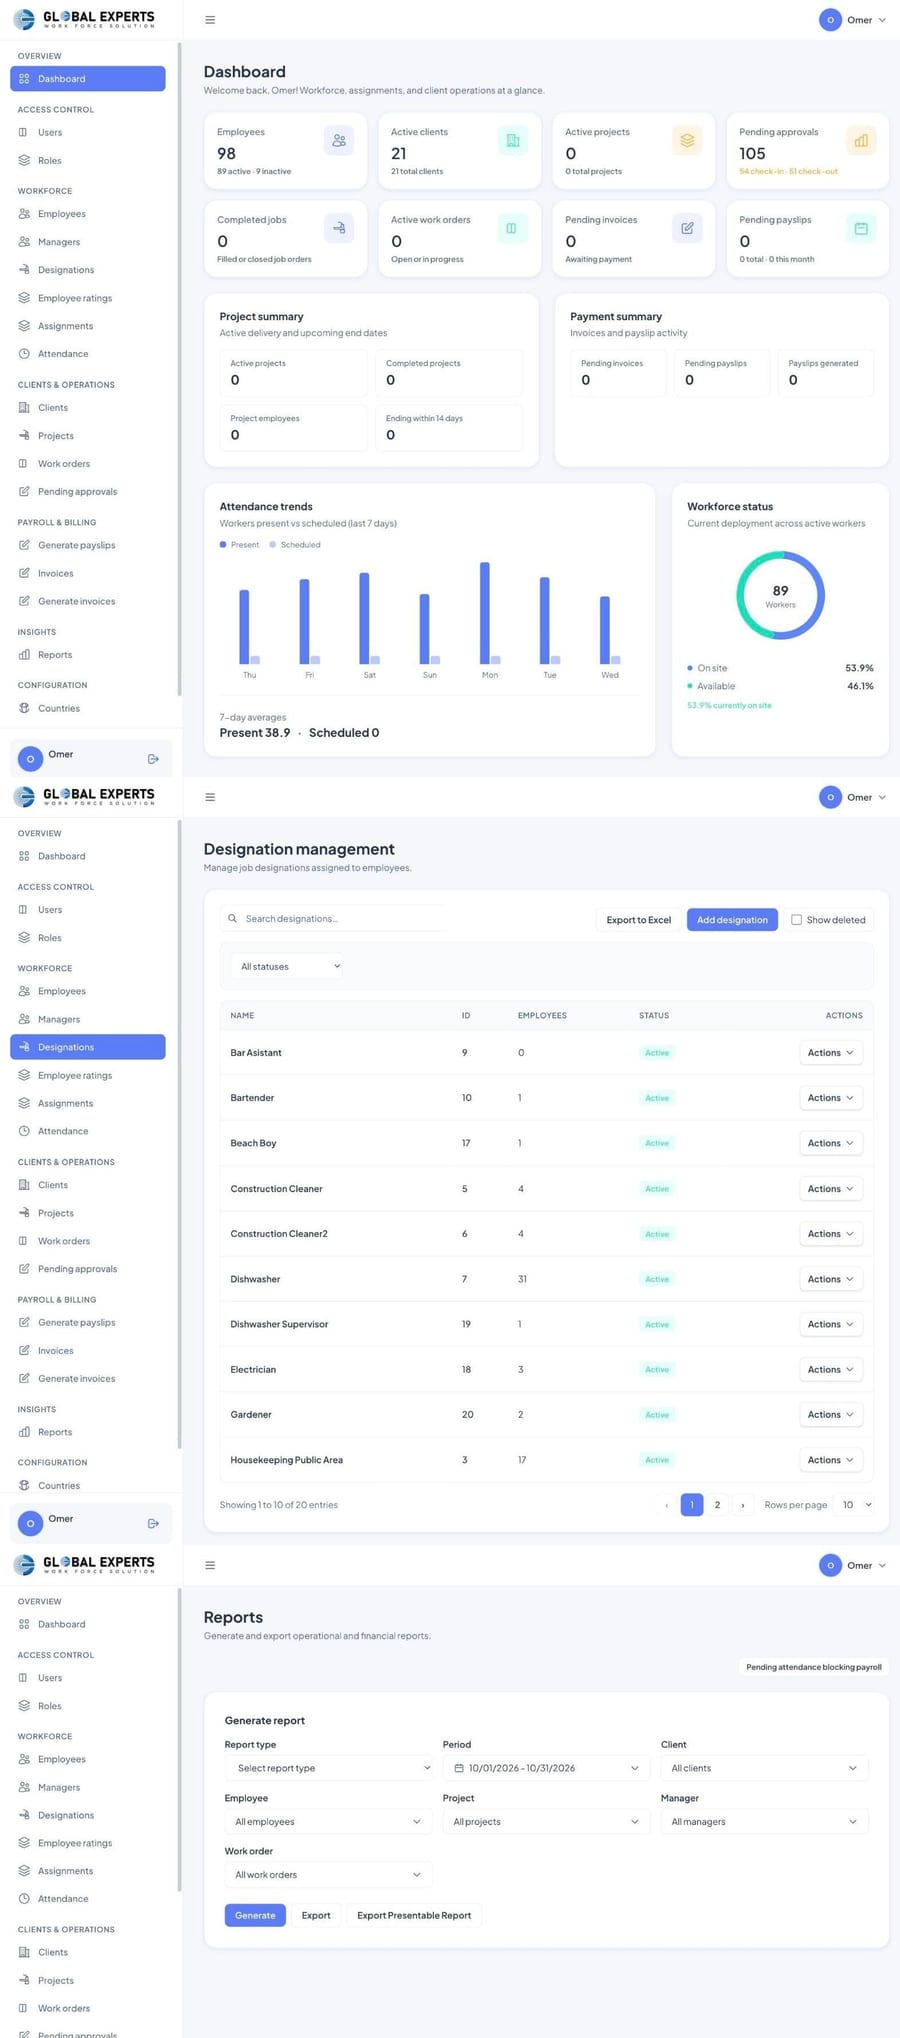Click the hamburger menu icon above the Reports heading

coord(210,1565)
